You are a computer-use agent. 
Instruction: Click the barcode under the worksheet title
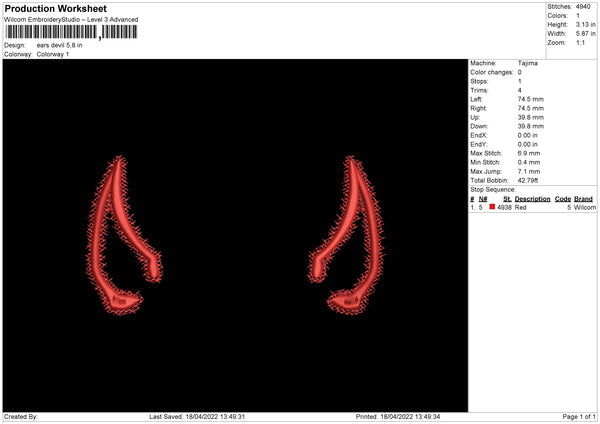[x=71, y=32]
